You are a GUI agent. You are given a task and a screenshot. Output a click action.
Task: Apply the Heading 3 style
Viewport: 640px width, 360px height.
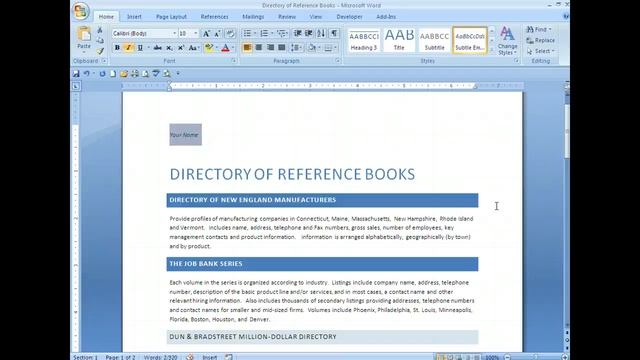363,40
